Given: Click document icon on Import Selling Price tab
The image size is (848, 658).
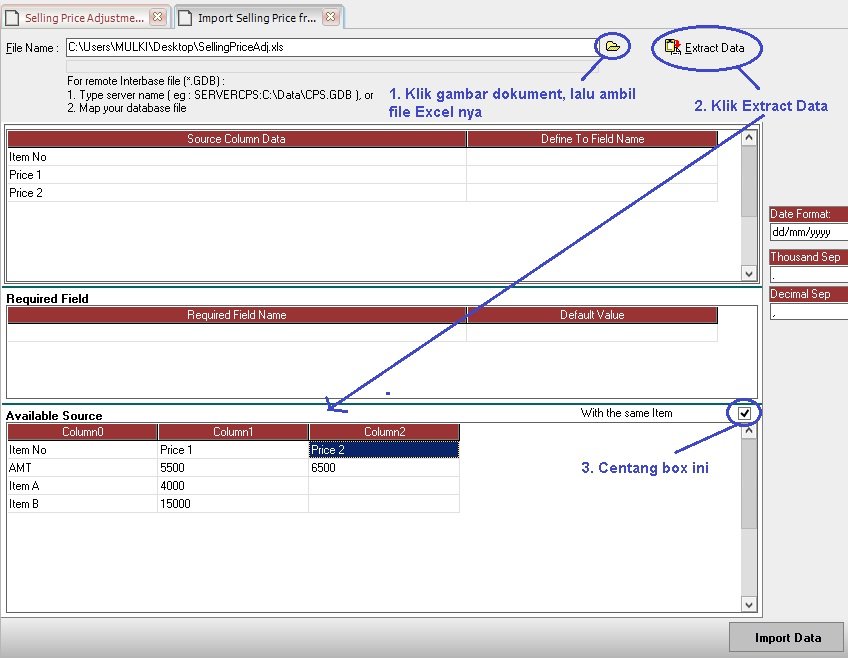Looking at the screenshot, I should [x=185, y=18].
